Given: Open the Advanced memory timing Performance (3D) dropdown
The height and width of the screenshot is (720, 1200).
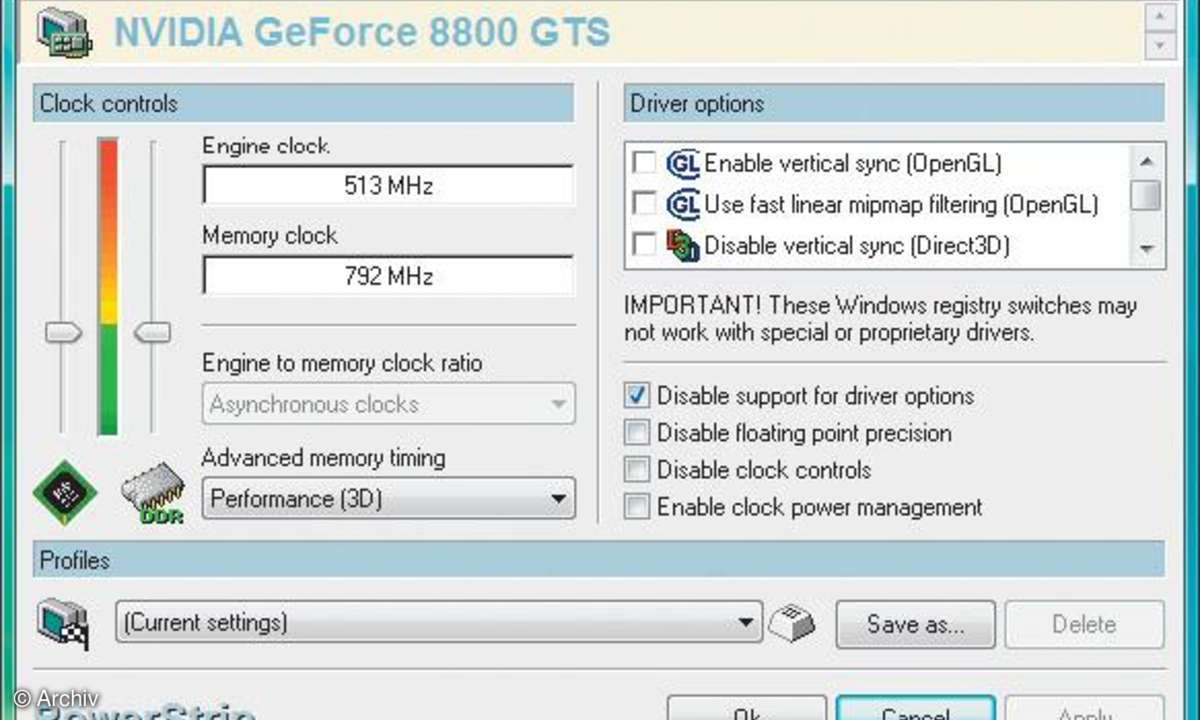Looking at the screenshot, I should [x=389, y=498].
